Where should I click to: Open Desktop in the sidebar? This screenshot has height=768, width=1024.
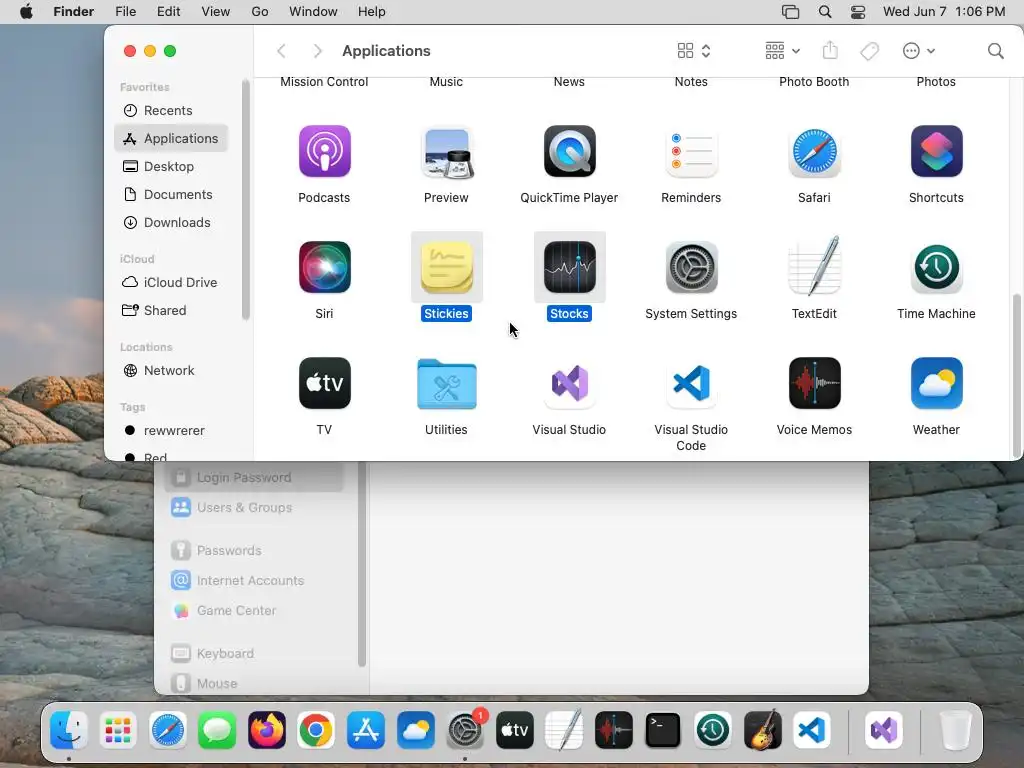tap(170, 167)
